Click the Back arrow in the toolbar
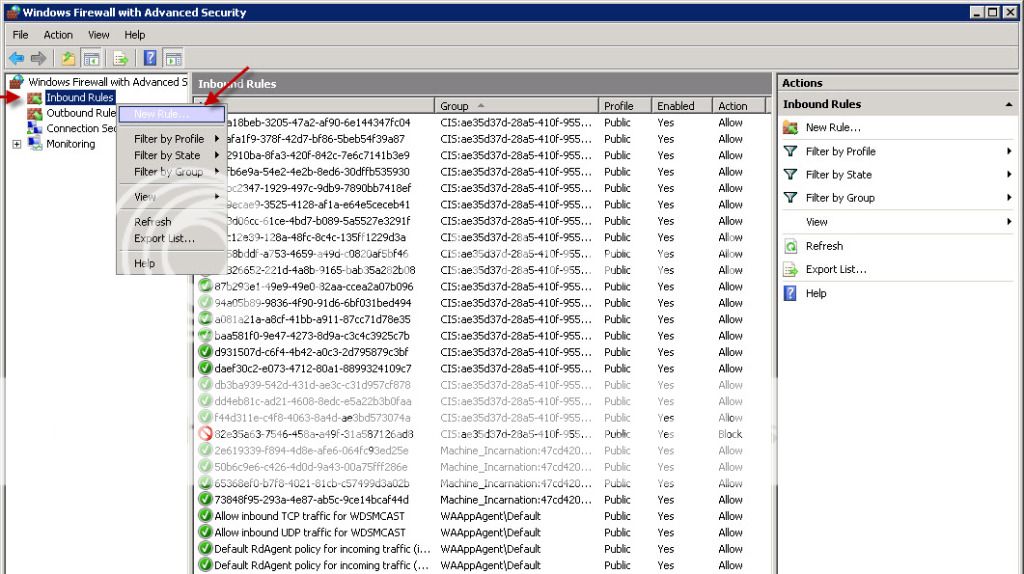Image resolution: width=1024 pixels, height=574 pixels. [x=16, y=58]
